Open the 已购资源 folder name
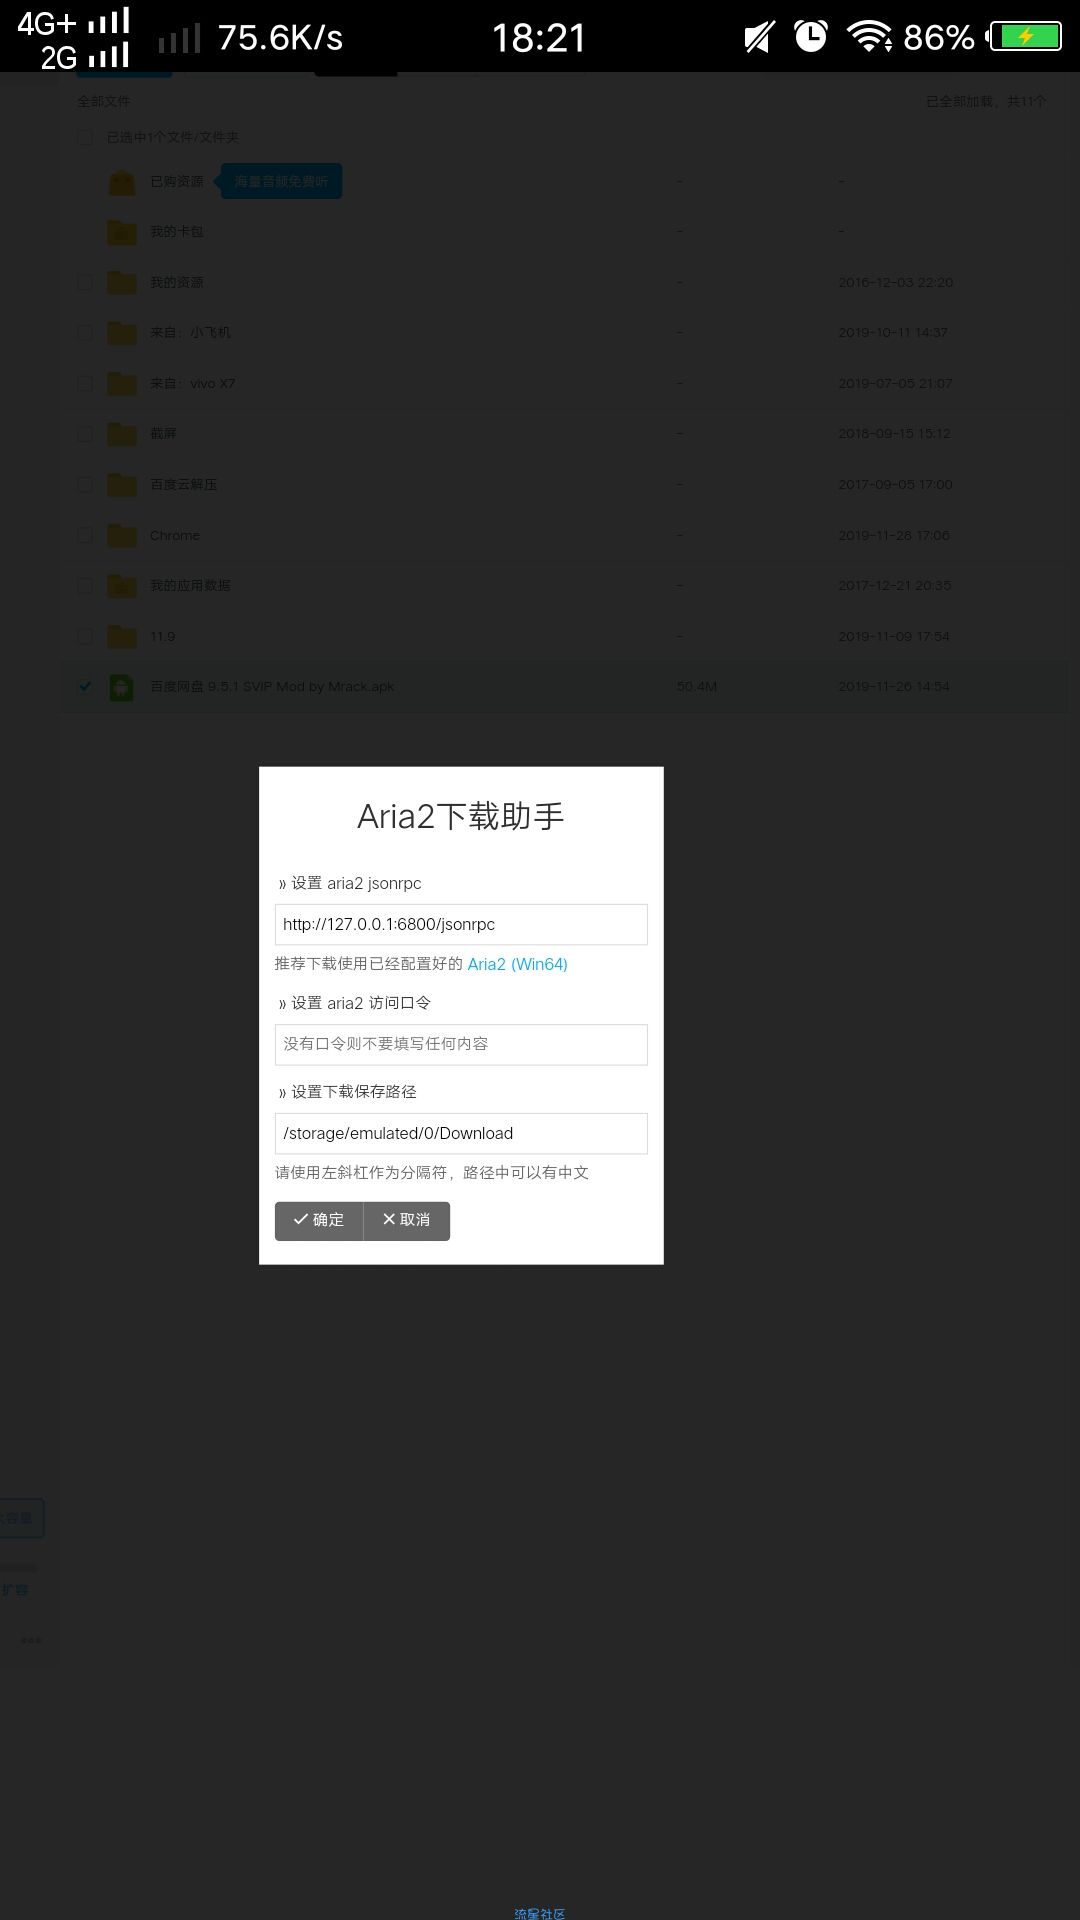 tap(177, 181)
